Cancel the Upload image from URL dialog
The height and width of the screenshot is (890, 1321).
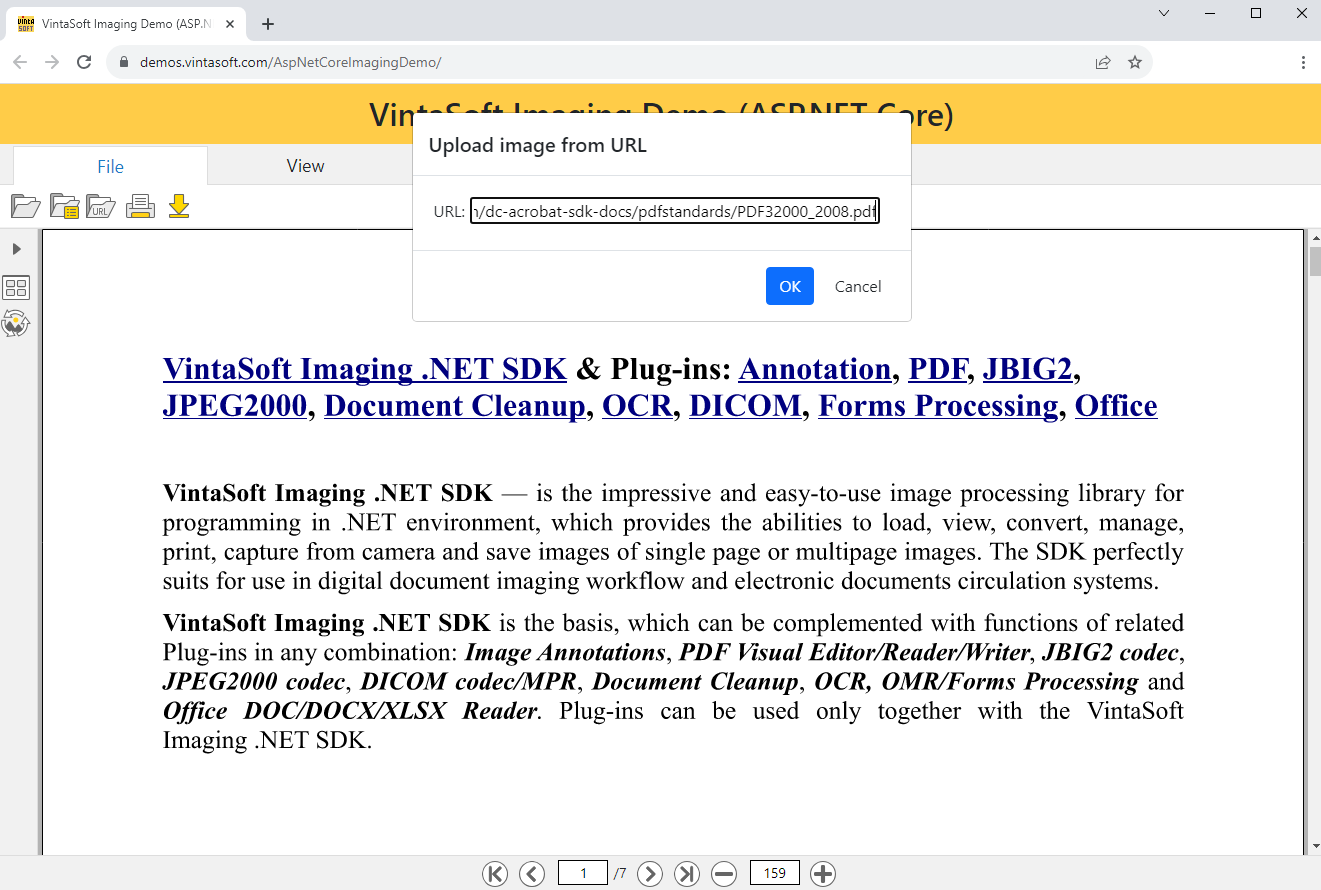[858, 286]
